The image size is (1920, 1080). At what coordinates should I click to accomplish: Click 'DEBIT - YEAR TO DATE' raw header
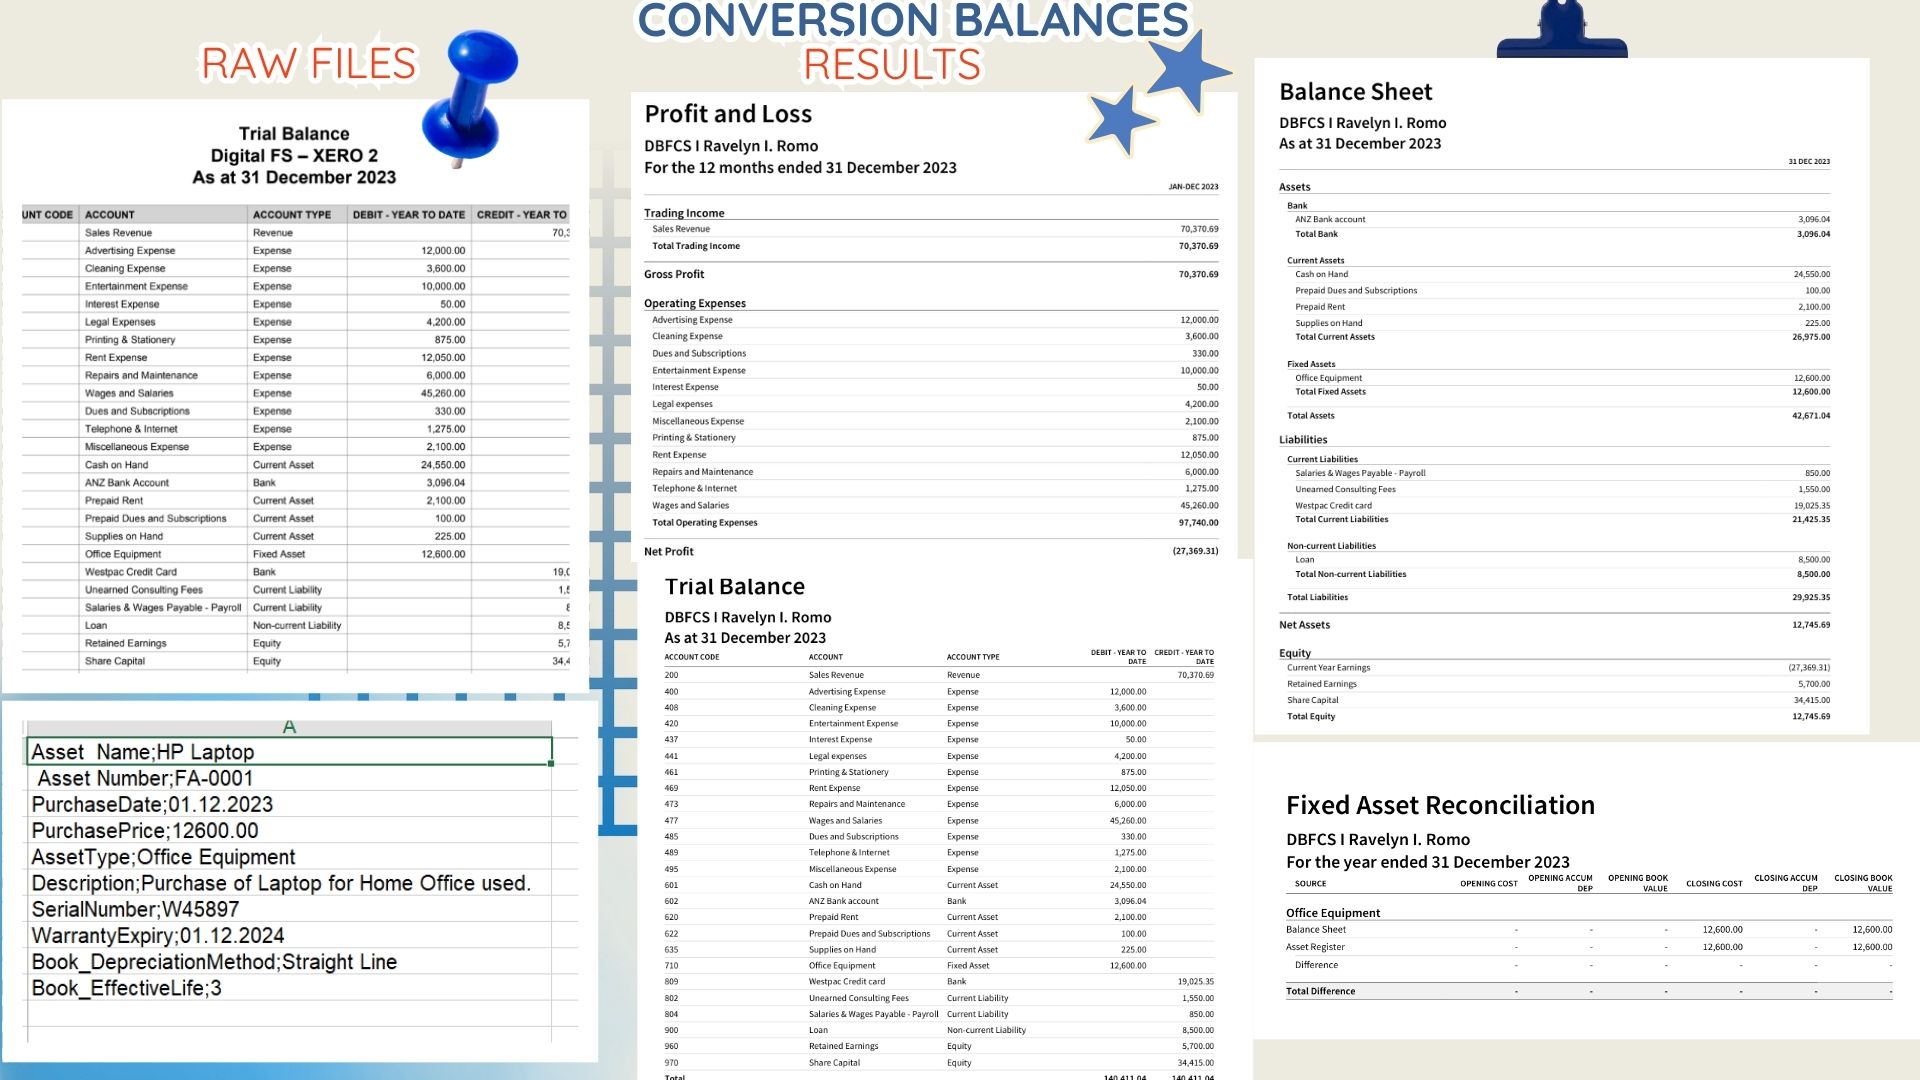tap(408, 215)
